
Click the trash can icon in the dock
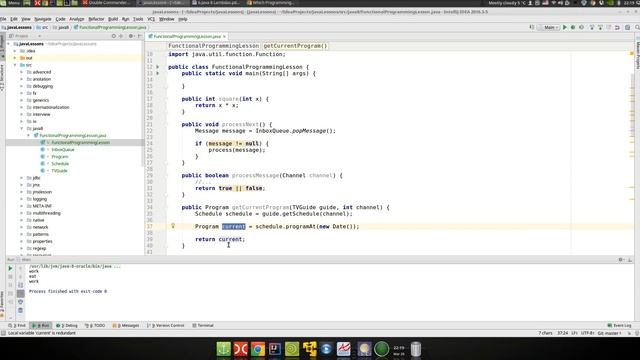[x=416, y=349]
